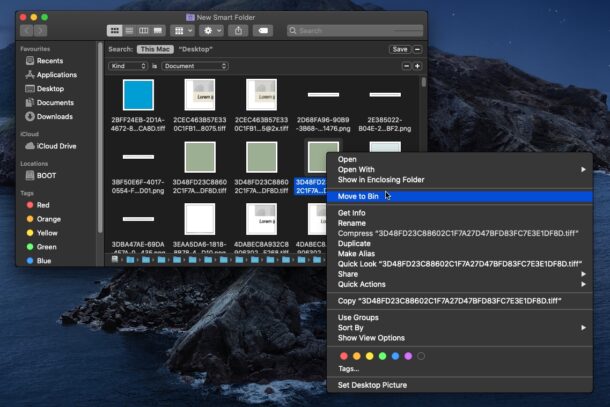Switch to icon view

pos(114,30)
